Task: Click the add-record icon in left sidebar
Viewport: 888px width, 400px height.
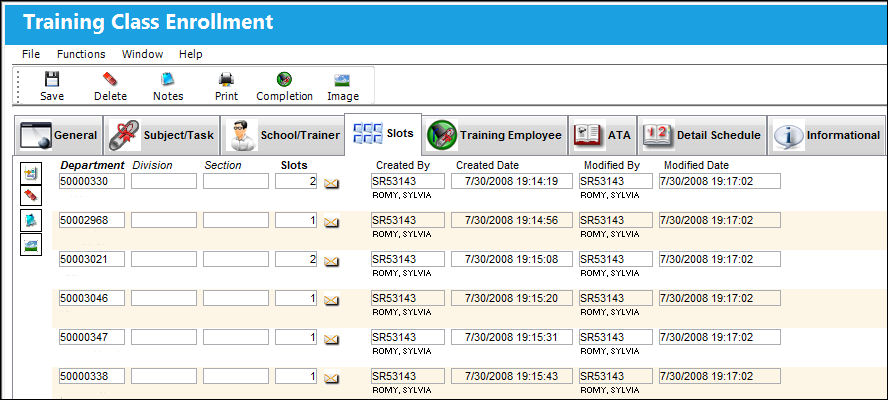Action: tap(31, 173)
